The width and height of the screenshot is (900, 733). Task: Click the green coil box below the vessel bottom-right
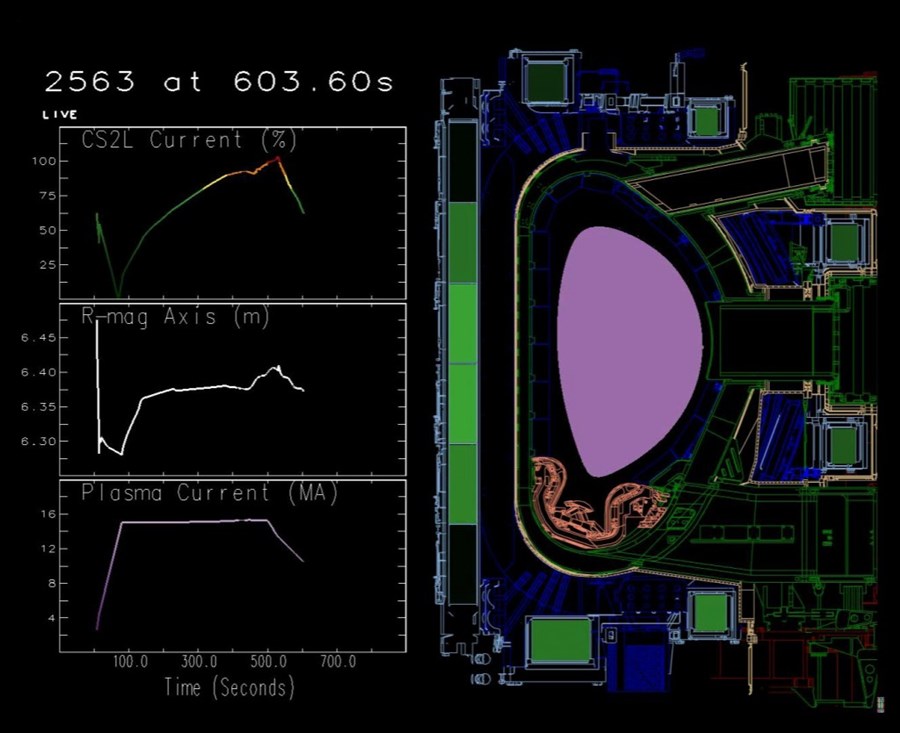(x=711, y=613)
